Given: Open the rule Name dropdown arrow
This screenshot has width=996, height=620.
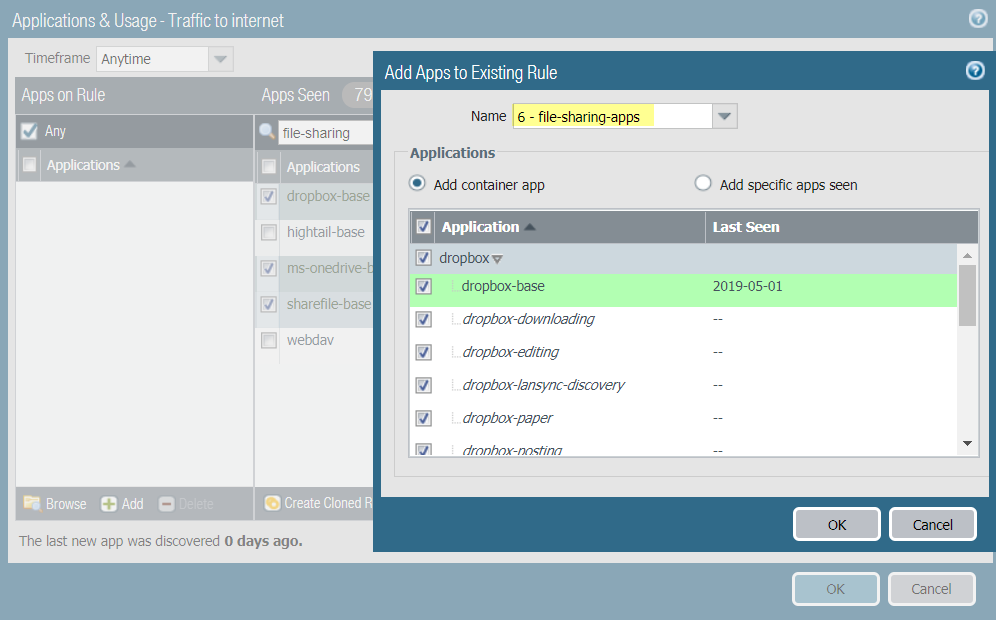Looking at the screenshot, I should pyautogui.click(x=724, y=116).
